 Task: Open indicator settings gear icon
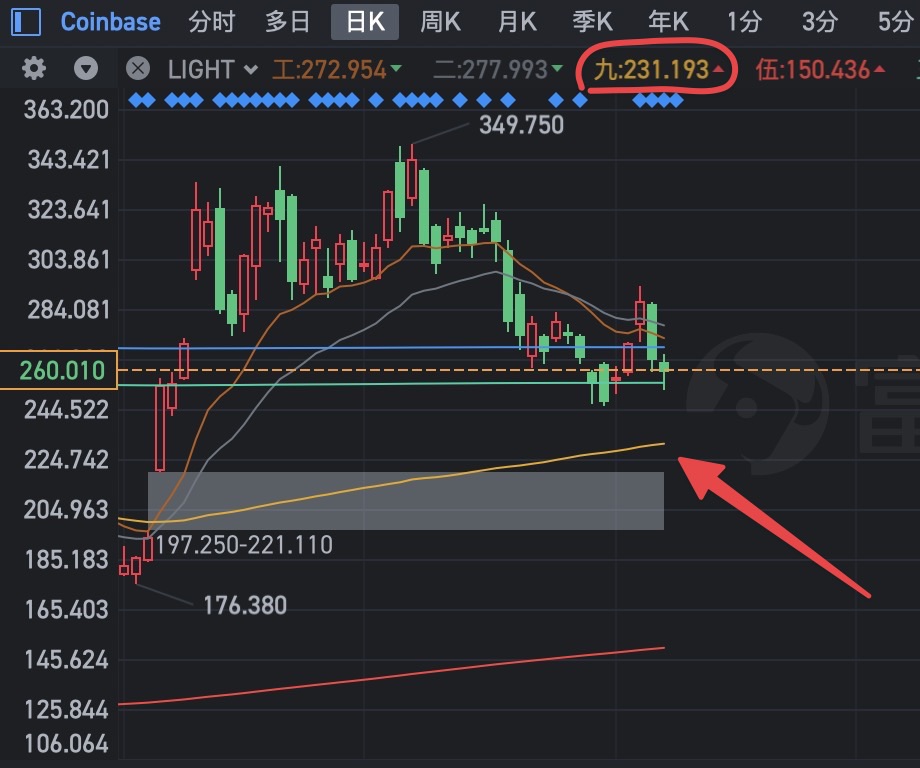[33, 69]
